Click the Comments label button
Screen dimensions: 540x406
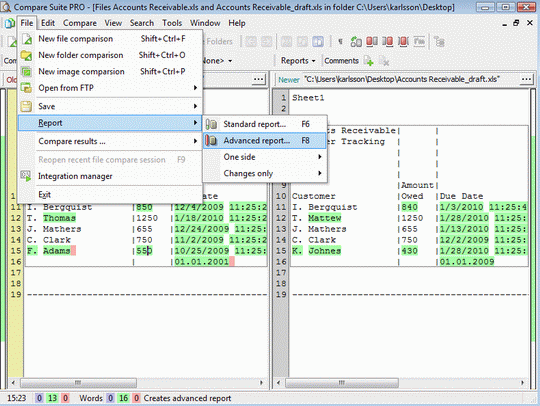341,61
